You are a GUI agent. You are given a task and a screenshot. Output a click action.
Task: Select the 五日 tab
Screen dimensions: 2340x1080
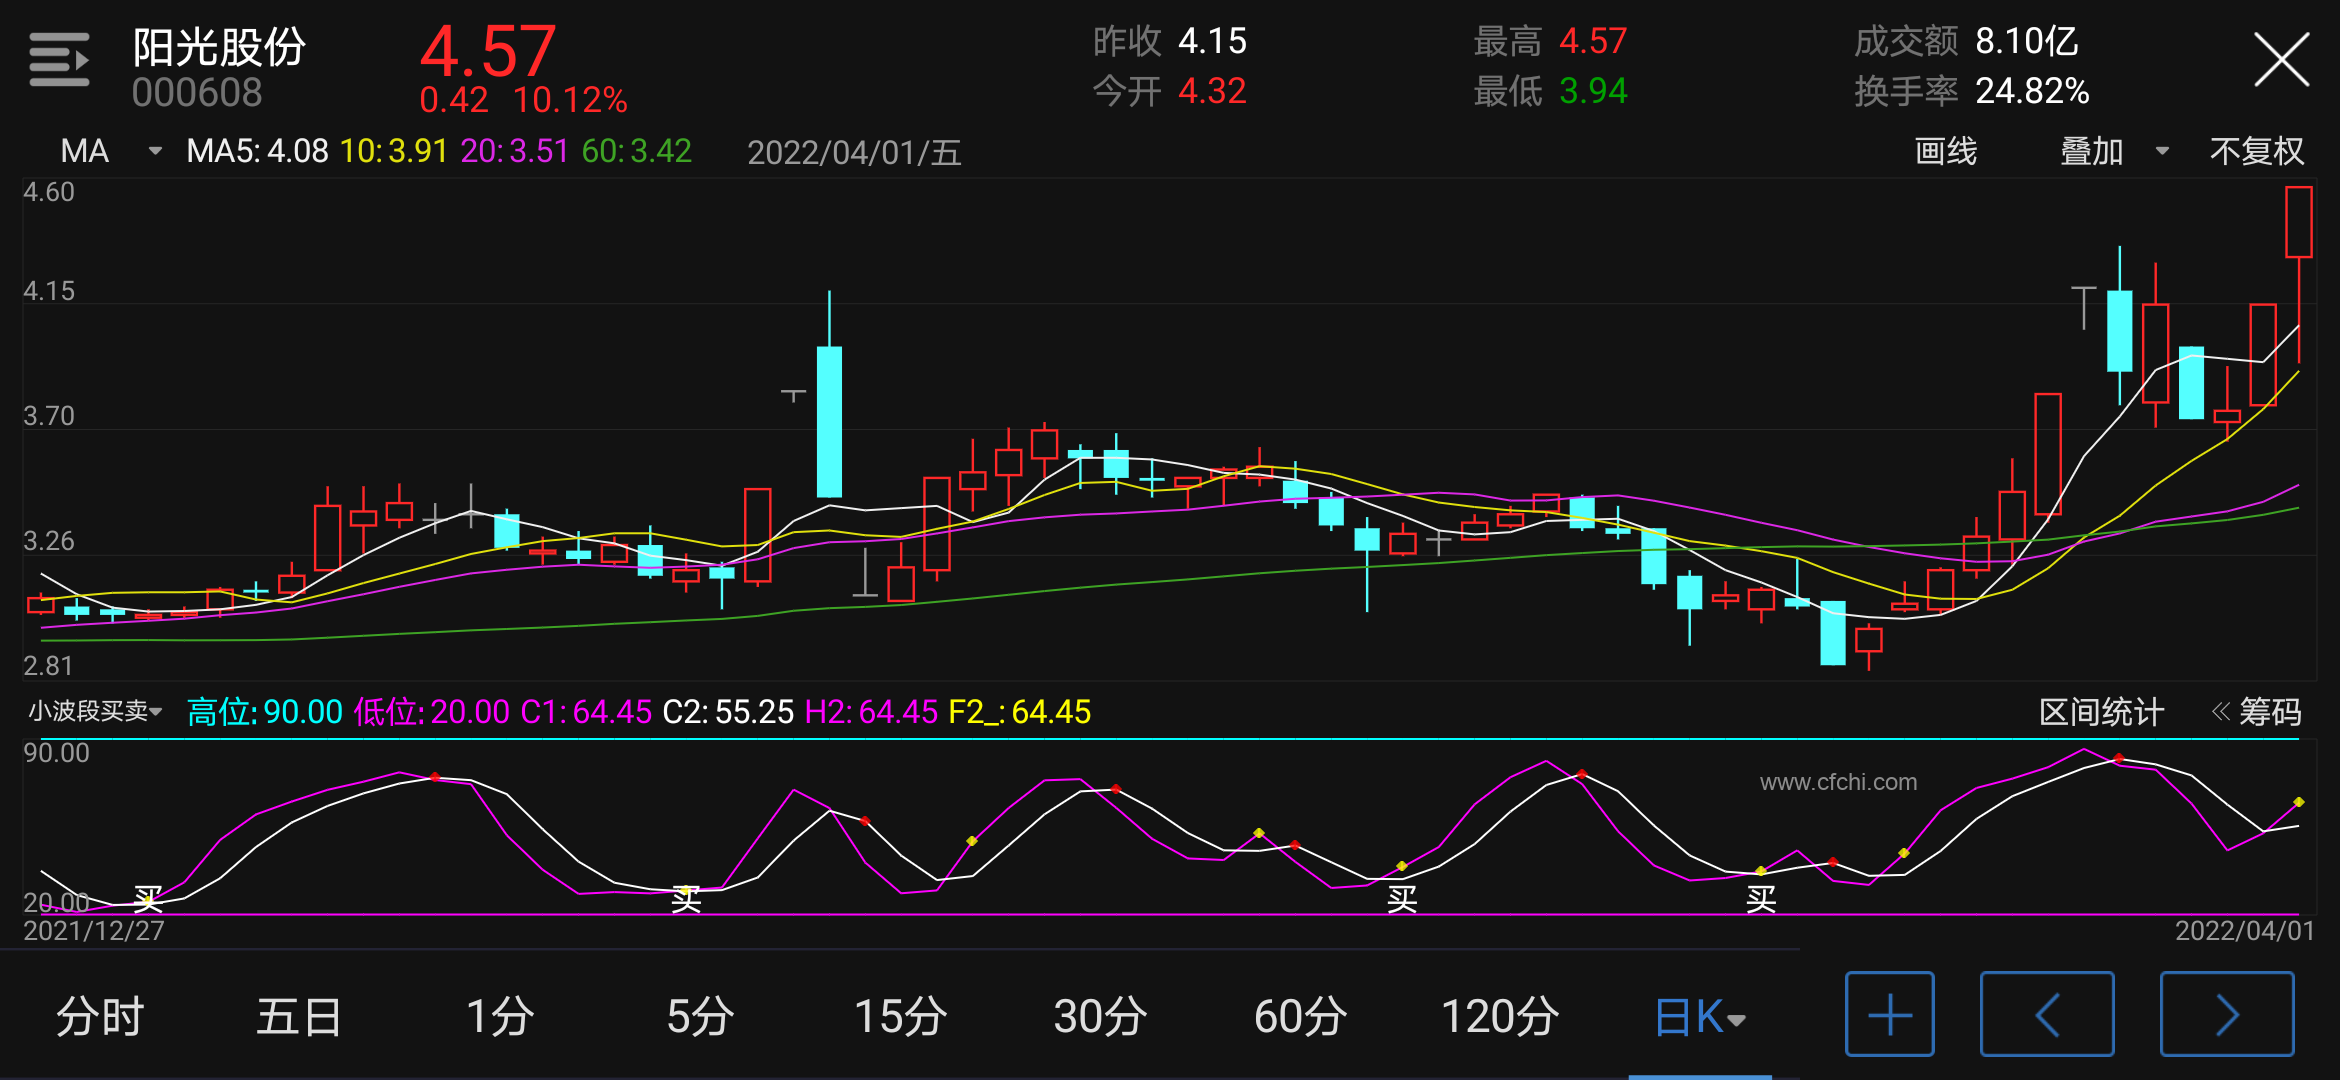pos(299,1017)
